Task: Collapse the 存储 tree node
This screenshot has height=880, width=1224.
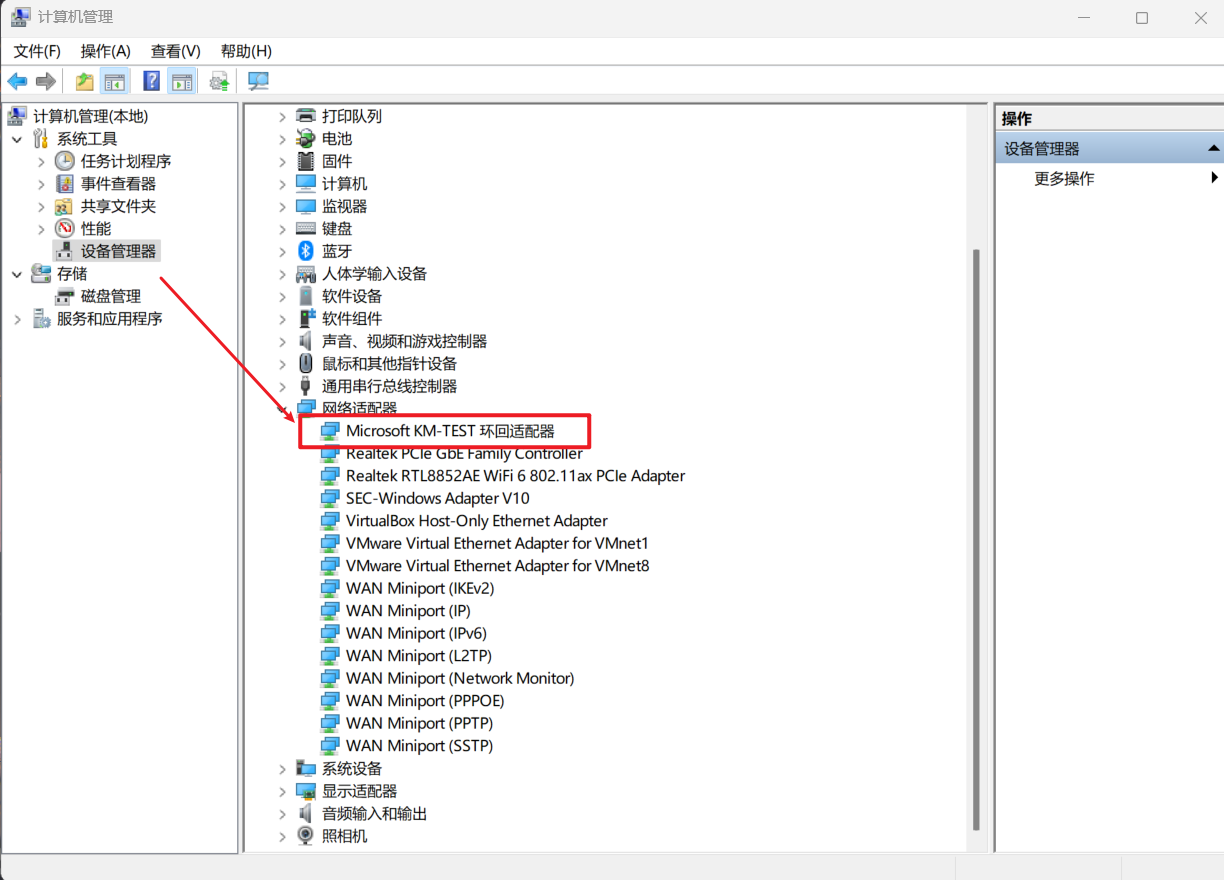Action: [17, 274]
